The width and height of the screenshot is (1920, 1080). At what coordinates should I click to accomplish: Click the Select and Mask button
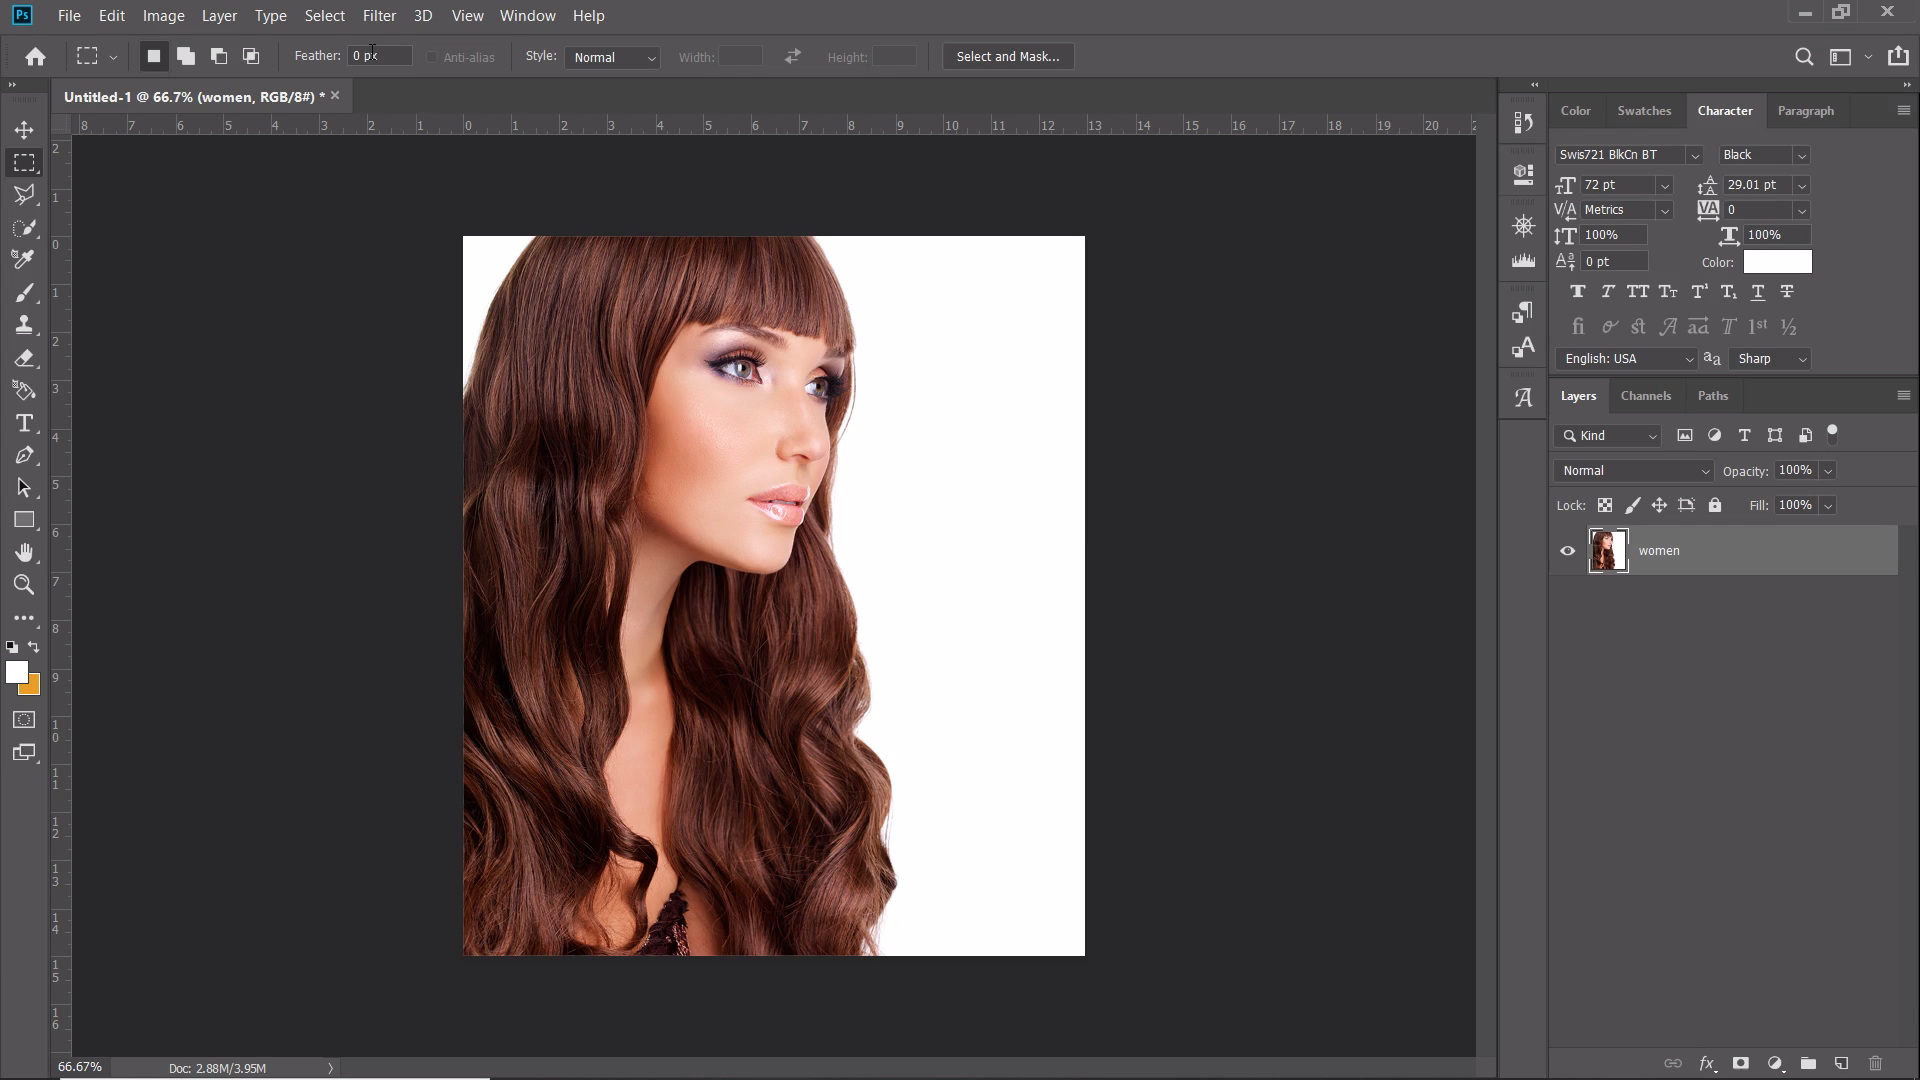pos(1008,57)
